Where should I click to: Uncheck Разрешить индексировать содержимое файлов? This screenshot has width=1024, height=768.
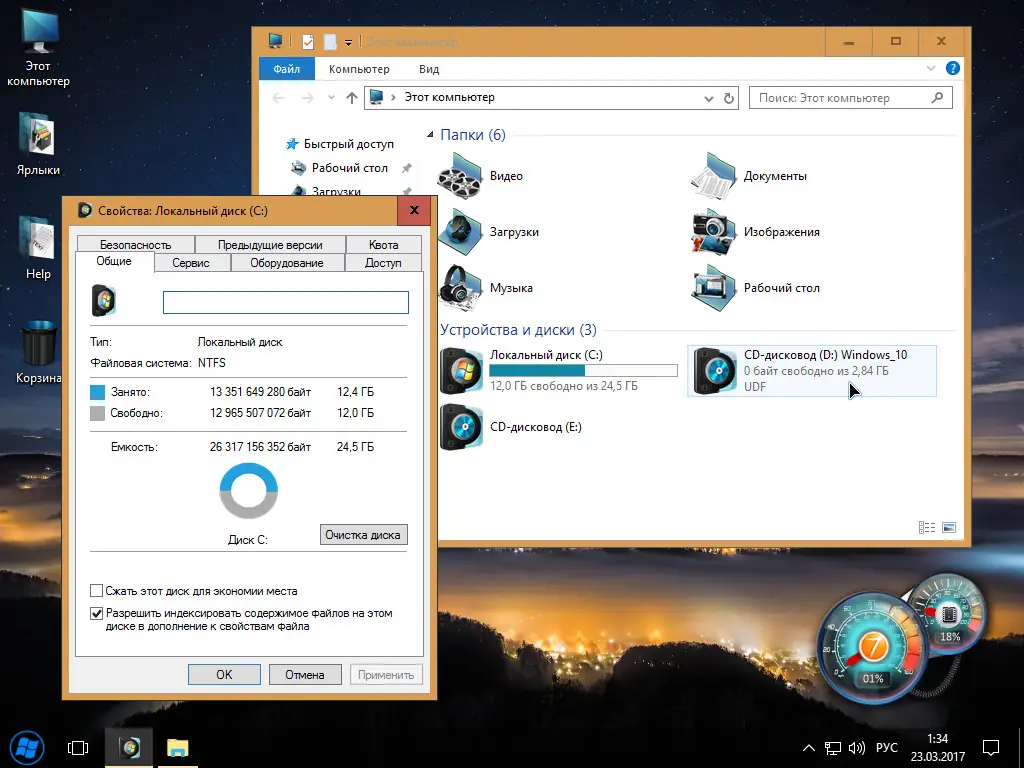tap(97, 613)
